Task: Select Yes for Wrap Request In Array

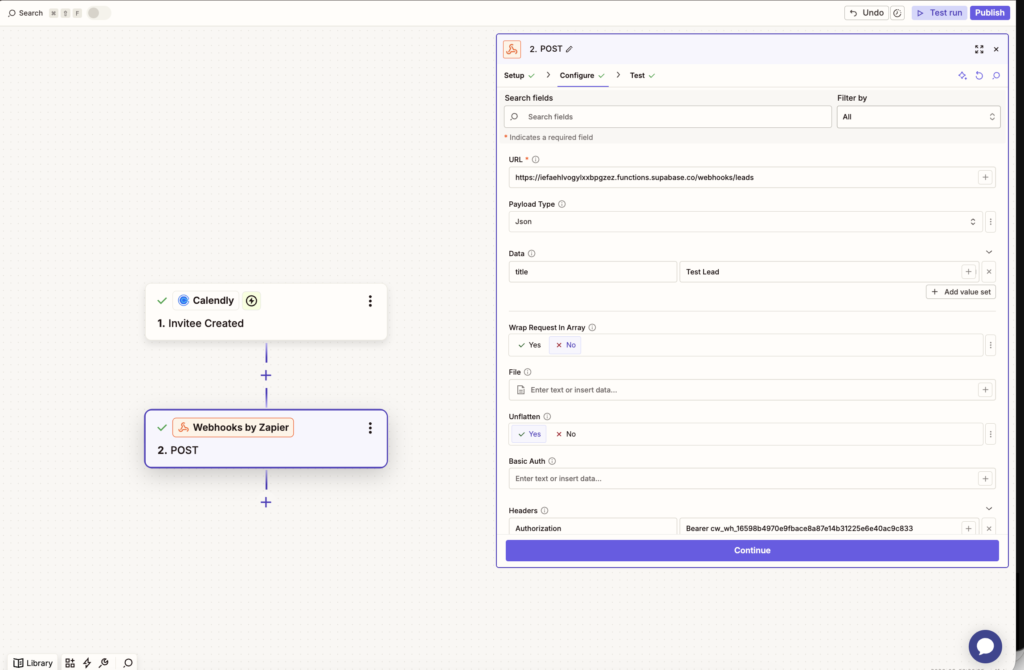Action: [x=529, y=345]
